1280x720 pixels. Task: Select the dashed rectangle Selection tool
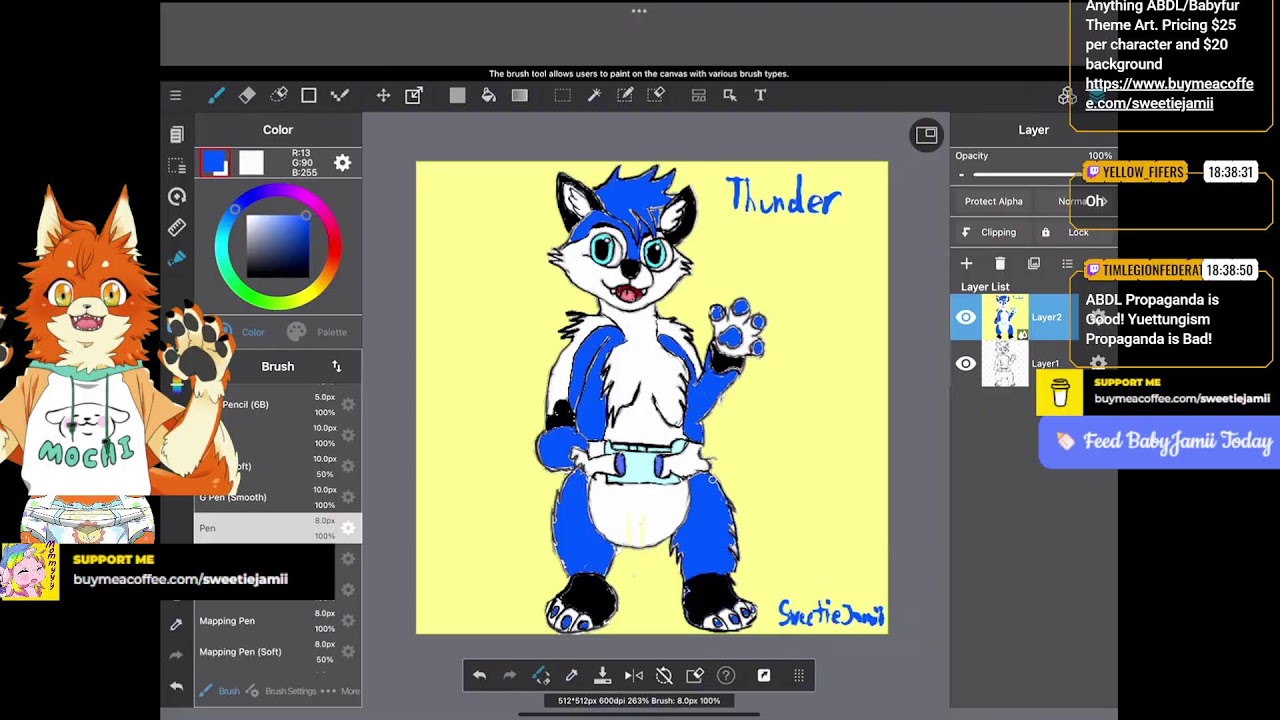tap(563, 95)
